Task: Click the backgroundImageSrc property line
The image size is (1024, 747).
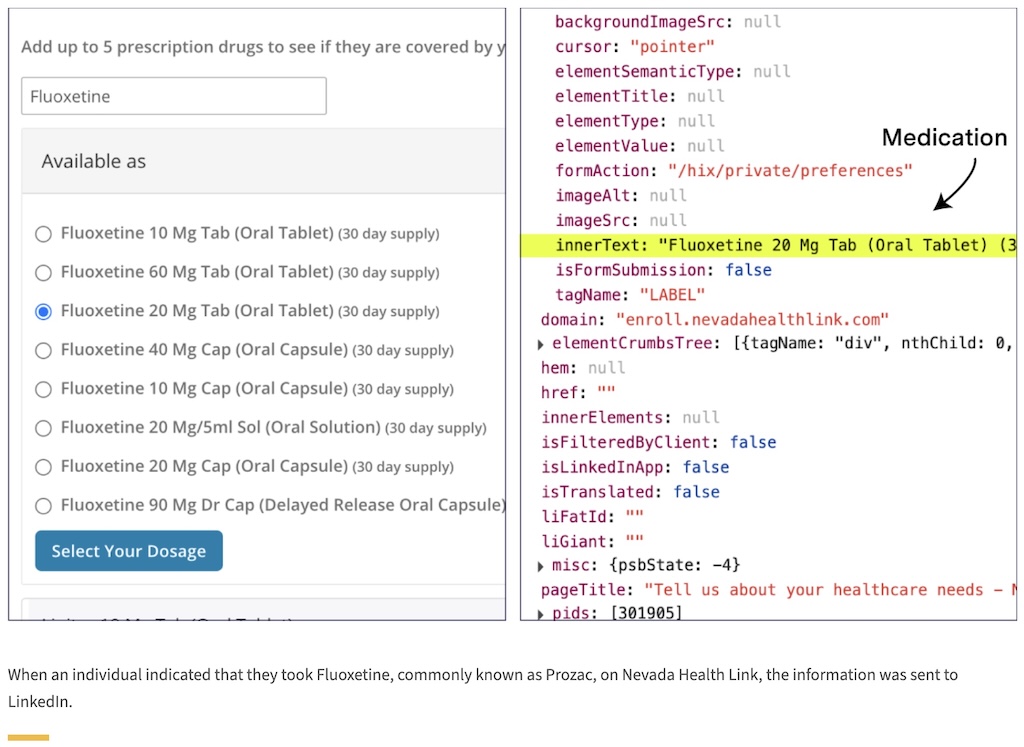Action: (x=668, y=22)
